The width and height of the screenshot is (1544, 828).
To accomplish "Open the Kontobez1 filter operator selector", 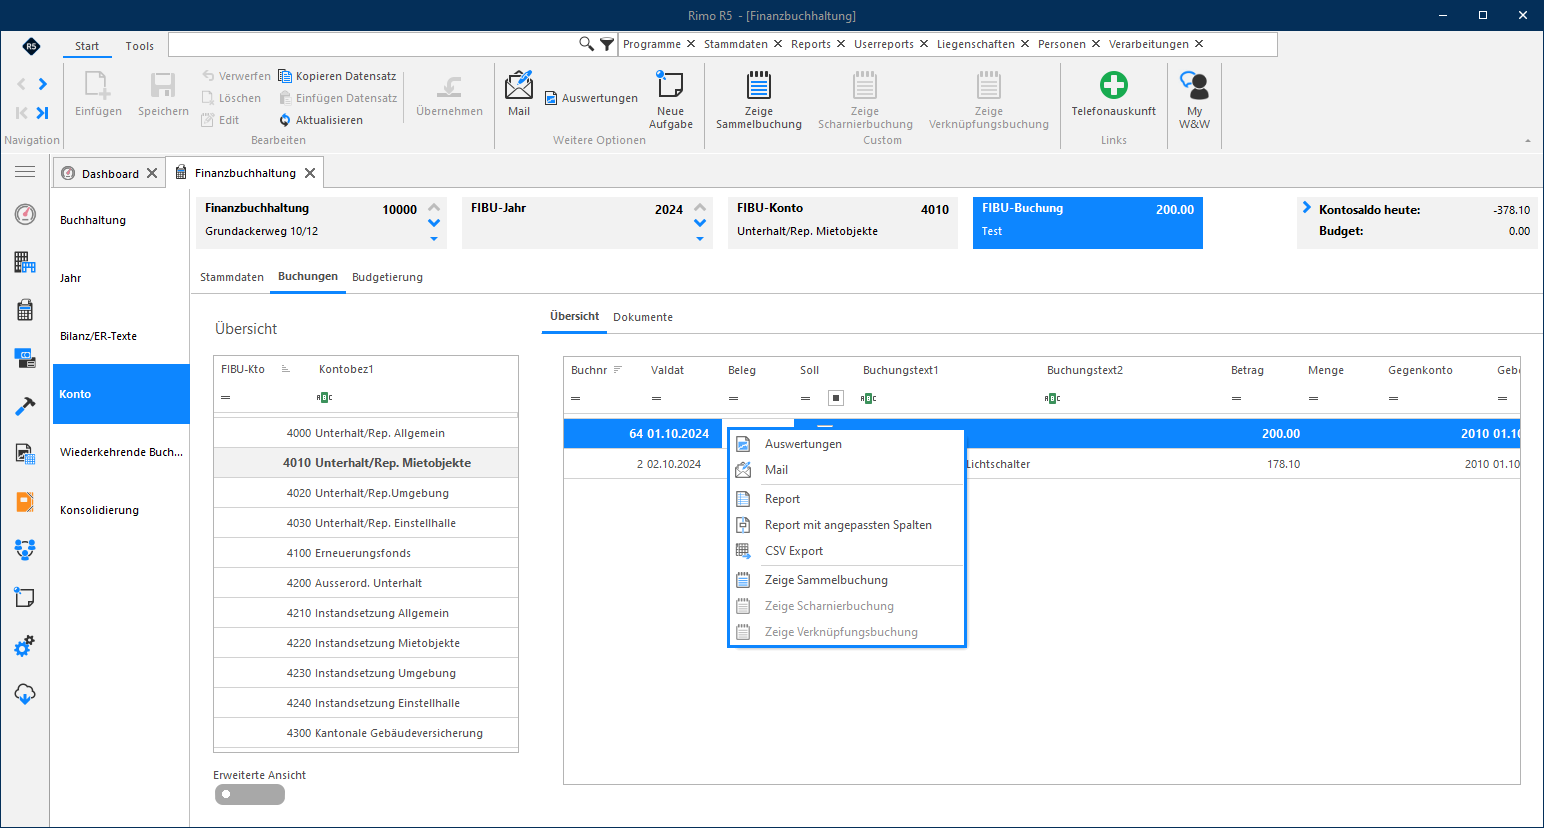I will [x=324, y=397].
